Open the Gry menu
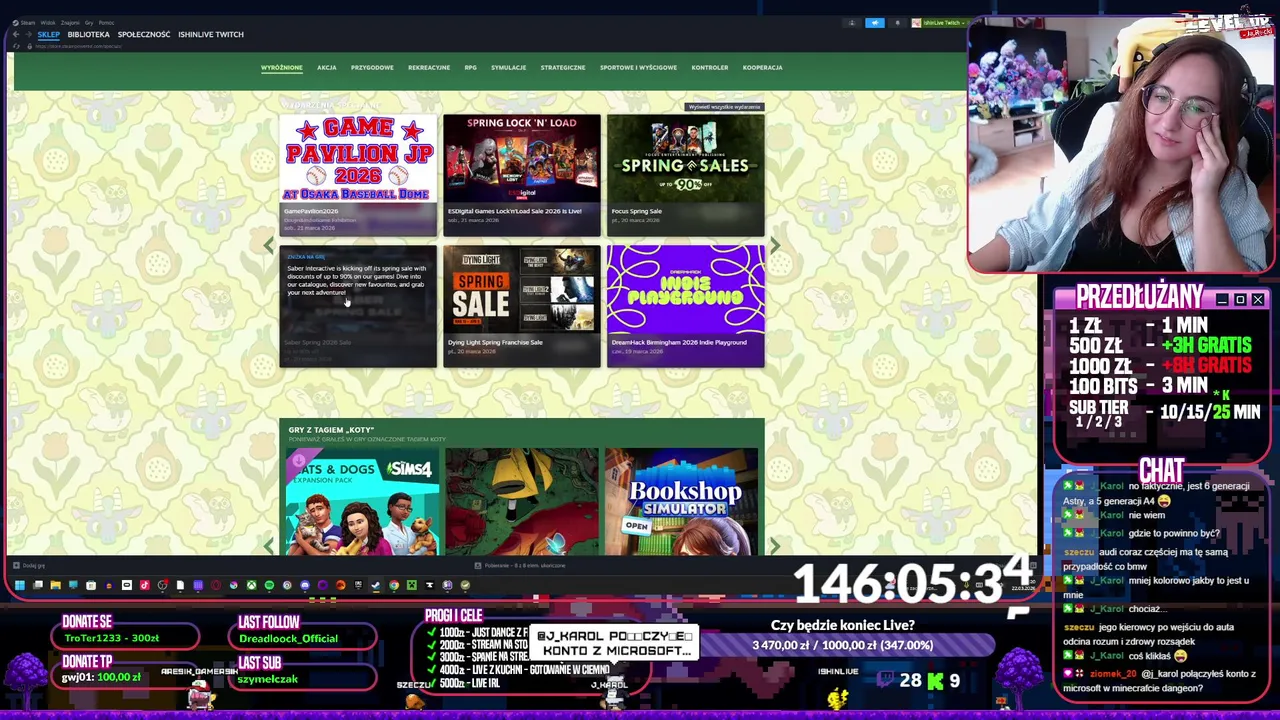 coord(89,23)
